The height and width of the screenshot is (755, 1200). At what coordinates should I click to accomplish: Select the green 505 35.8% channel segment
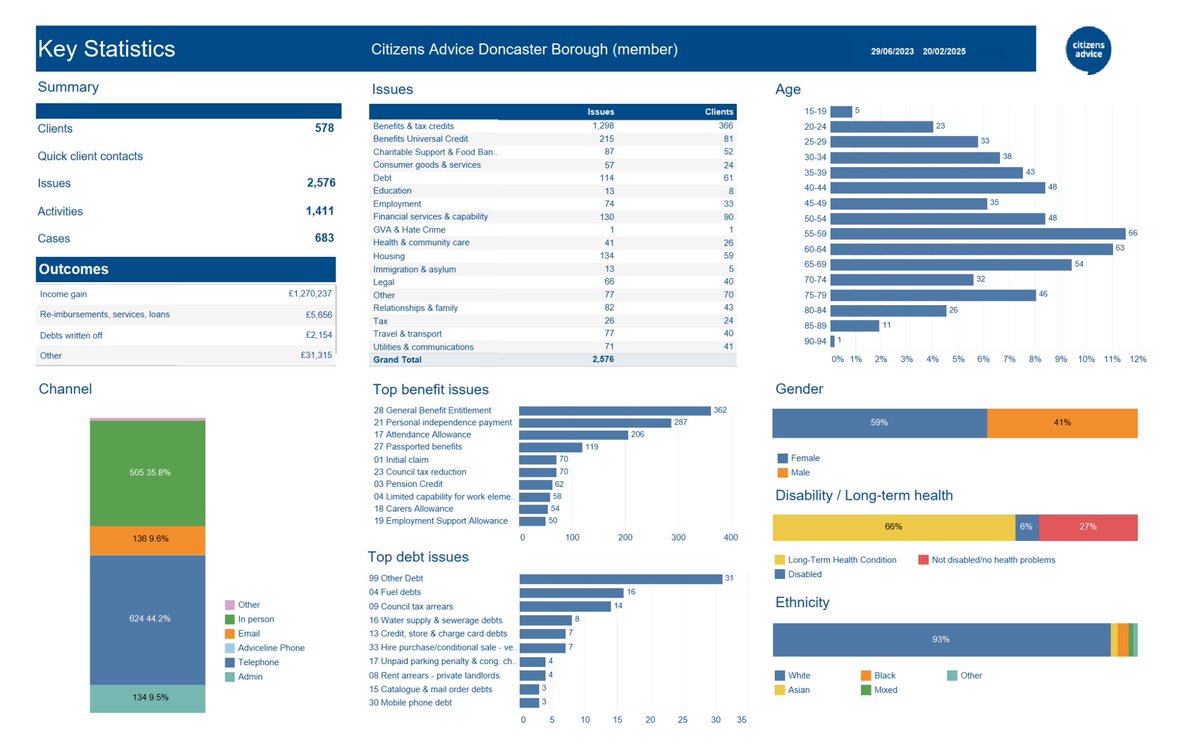click(148, 473)
